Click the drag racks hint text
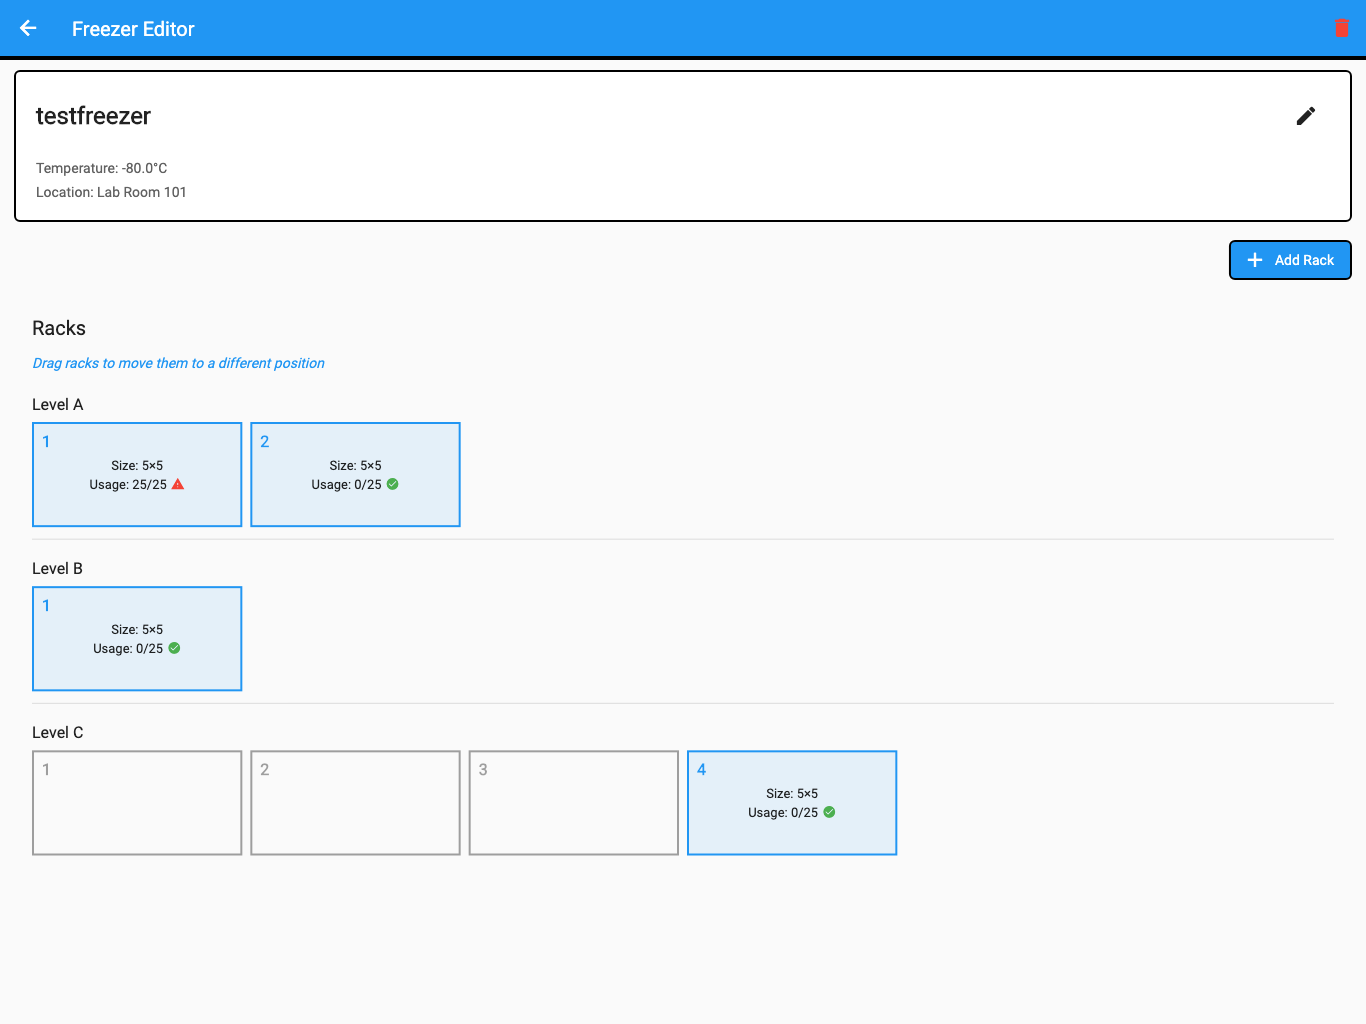Image resolution: width=1366 pixels, height=1024 pixels. (x=179, y=363)
